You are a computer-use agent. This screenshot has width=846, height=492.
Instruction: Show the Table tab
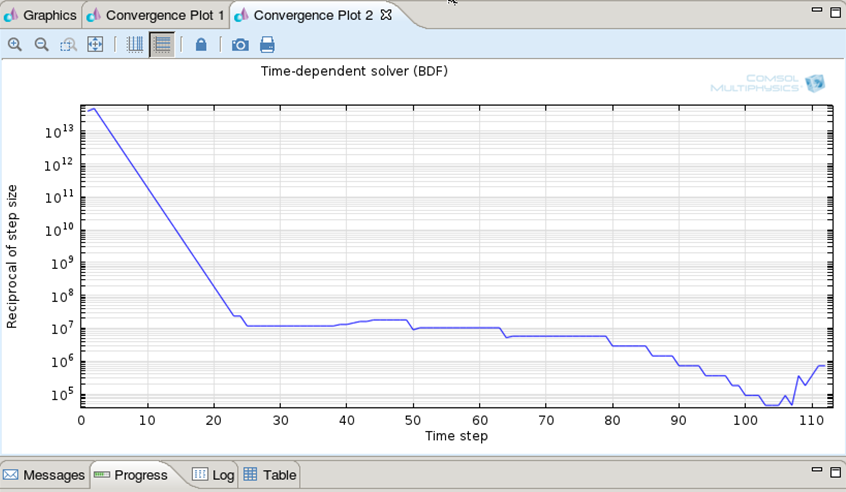click(x=270, y=475)
